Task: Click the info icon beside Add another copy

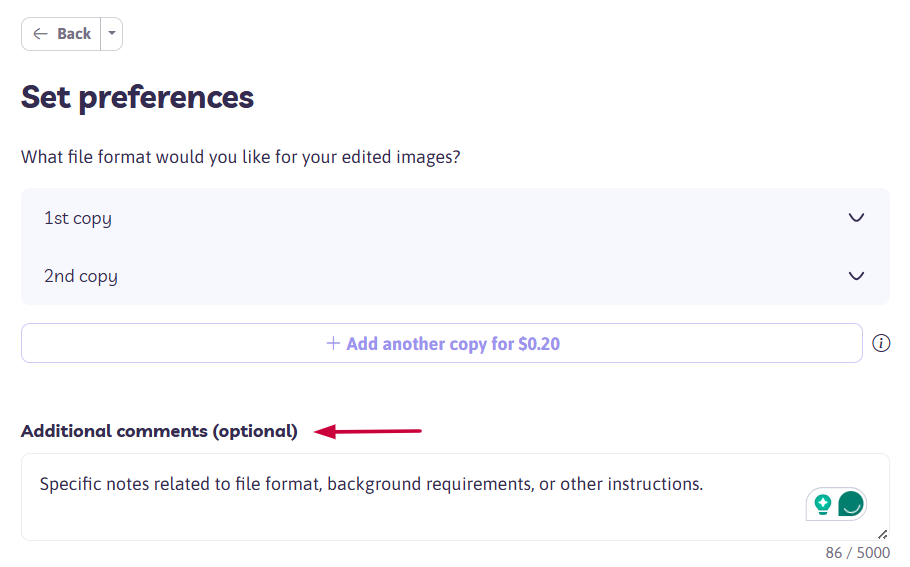Action: (881, 344)
